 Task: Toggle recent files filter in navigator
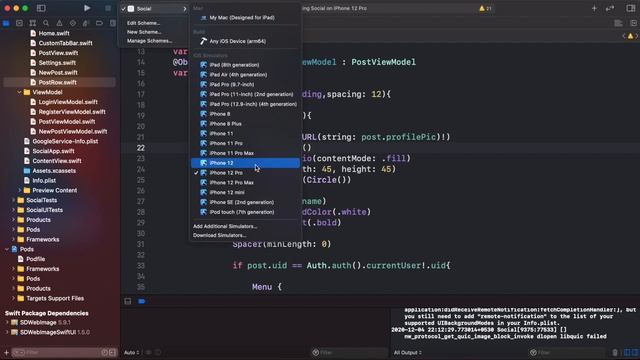(x=104, y=352)
